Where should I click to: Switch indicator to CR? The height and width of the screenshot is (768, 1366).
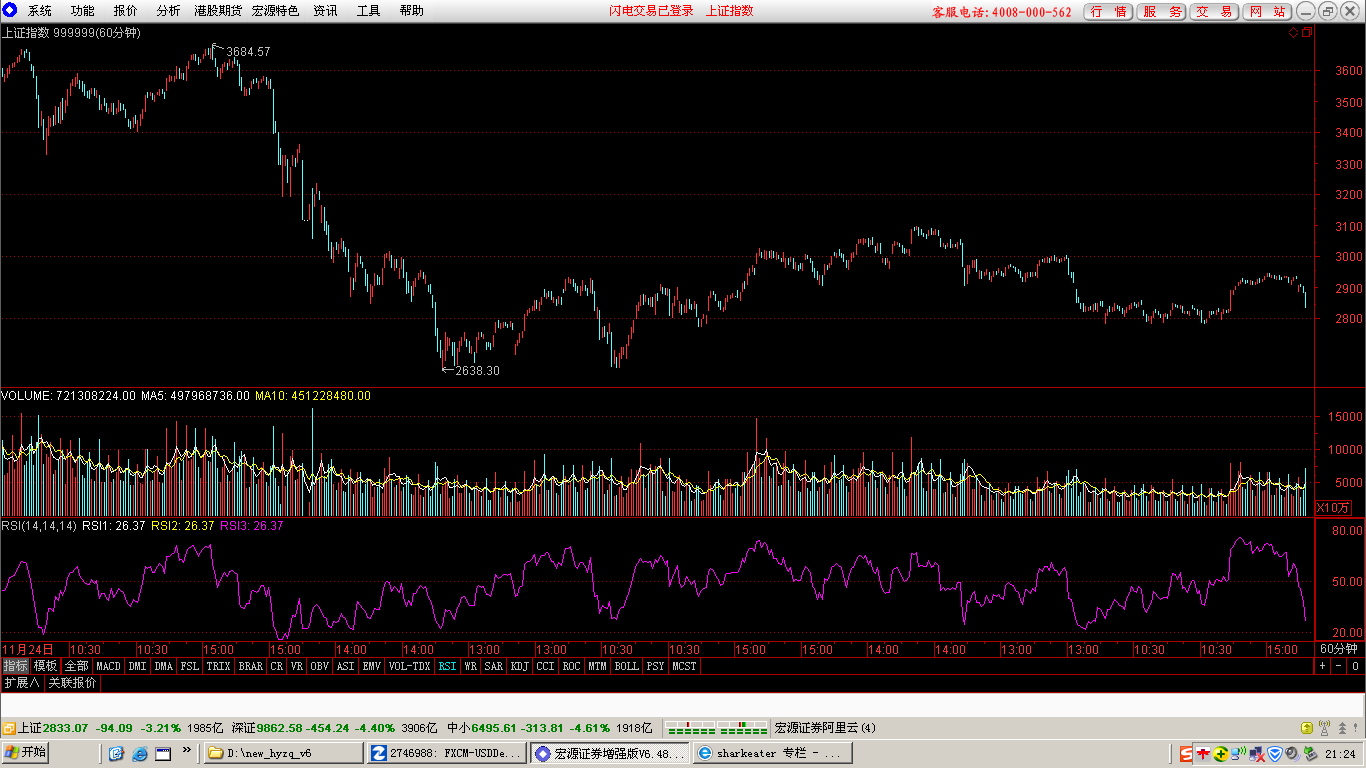tap(277, 666)
